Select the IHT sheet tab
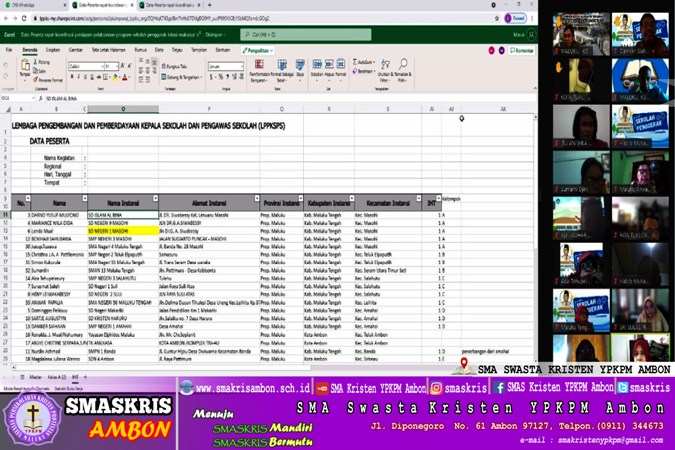Screen dimensions: 675x450 coord(75,377)
